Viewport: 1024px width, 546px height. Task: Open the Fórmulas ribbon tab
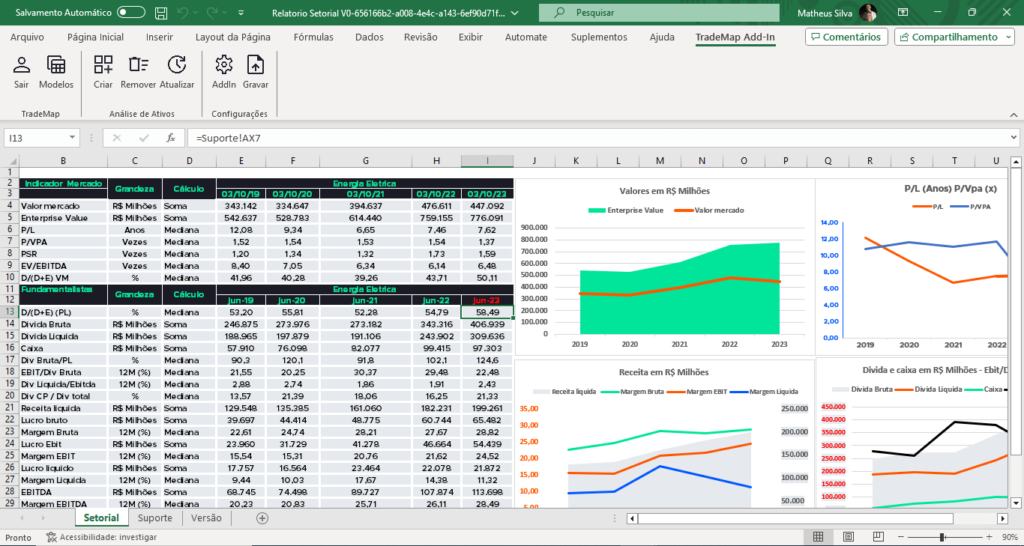tap(313, 37)
